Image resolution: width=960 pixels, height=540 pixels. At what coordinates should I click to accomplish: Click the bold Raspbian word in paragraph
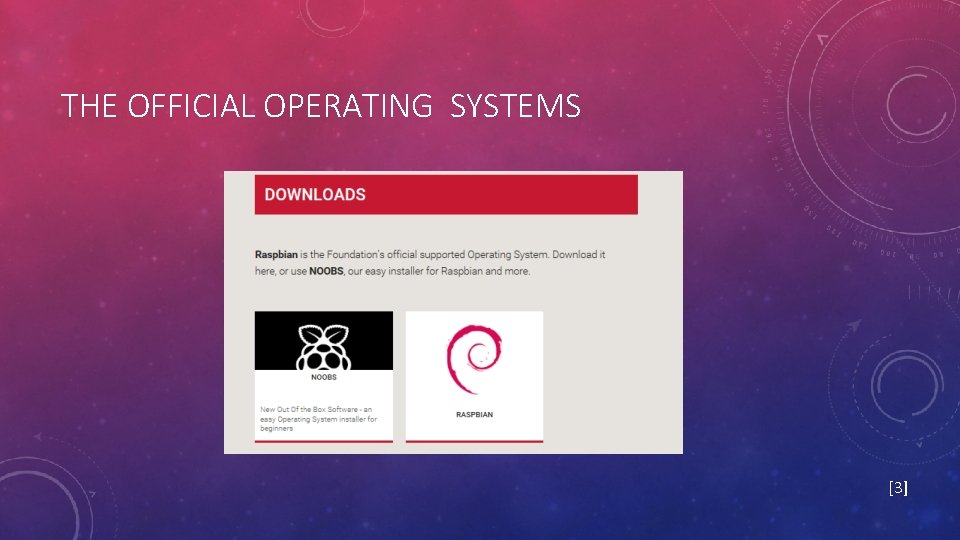pyautogui.click(x=276, y=254)
